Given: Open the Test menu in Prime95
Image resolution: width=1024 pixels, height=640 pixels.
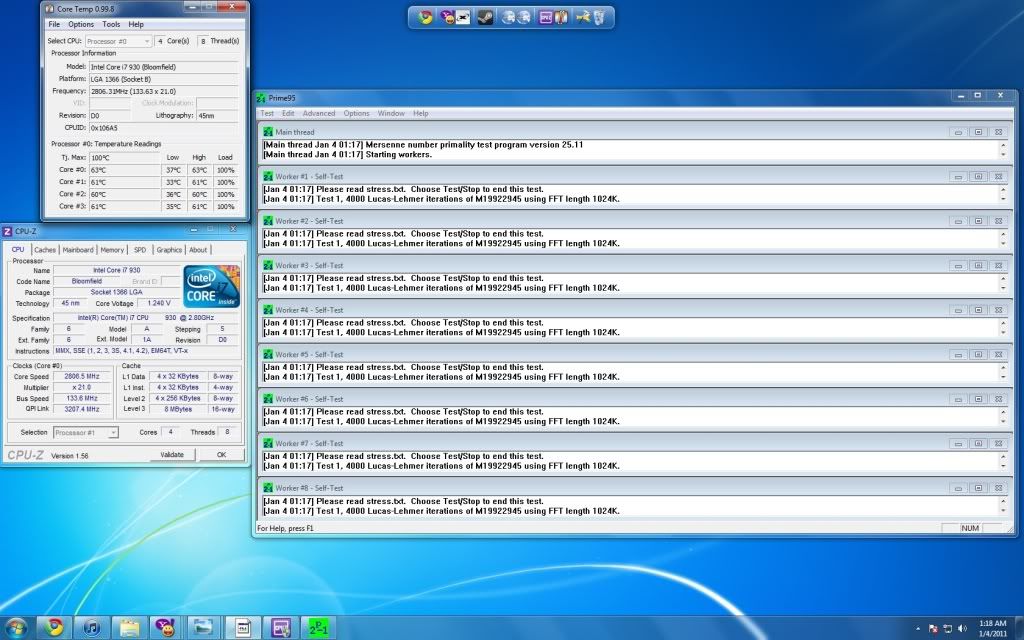Looking at the screenshot, I should click(267, 114).
